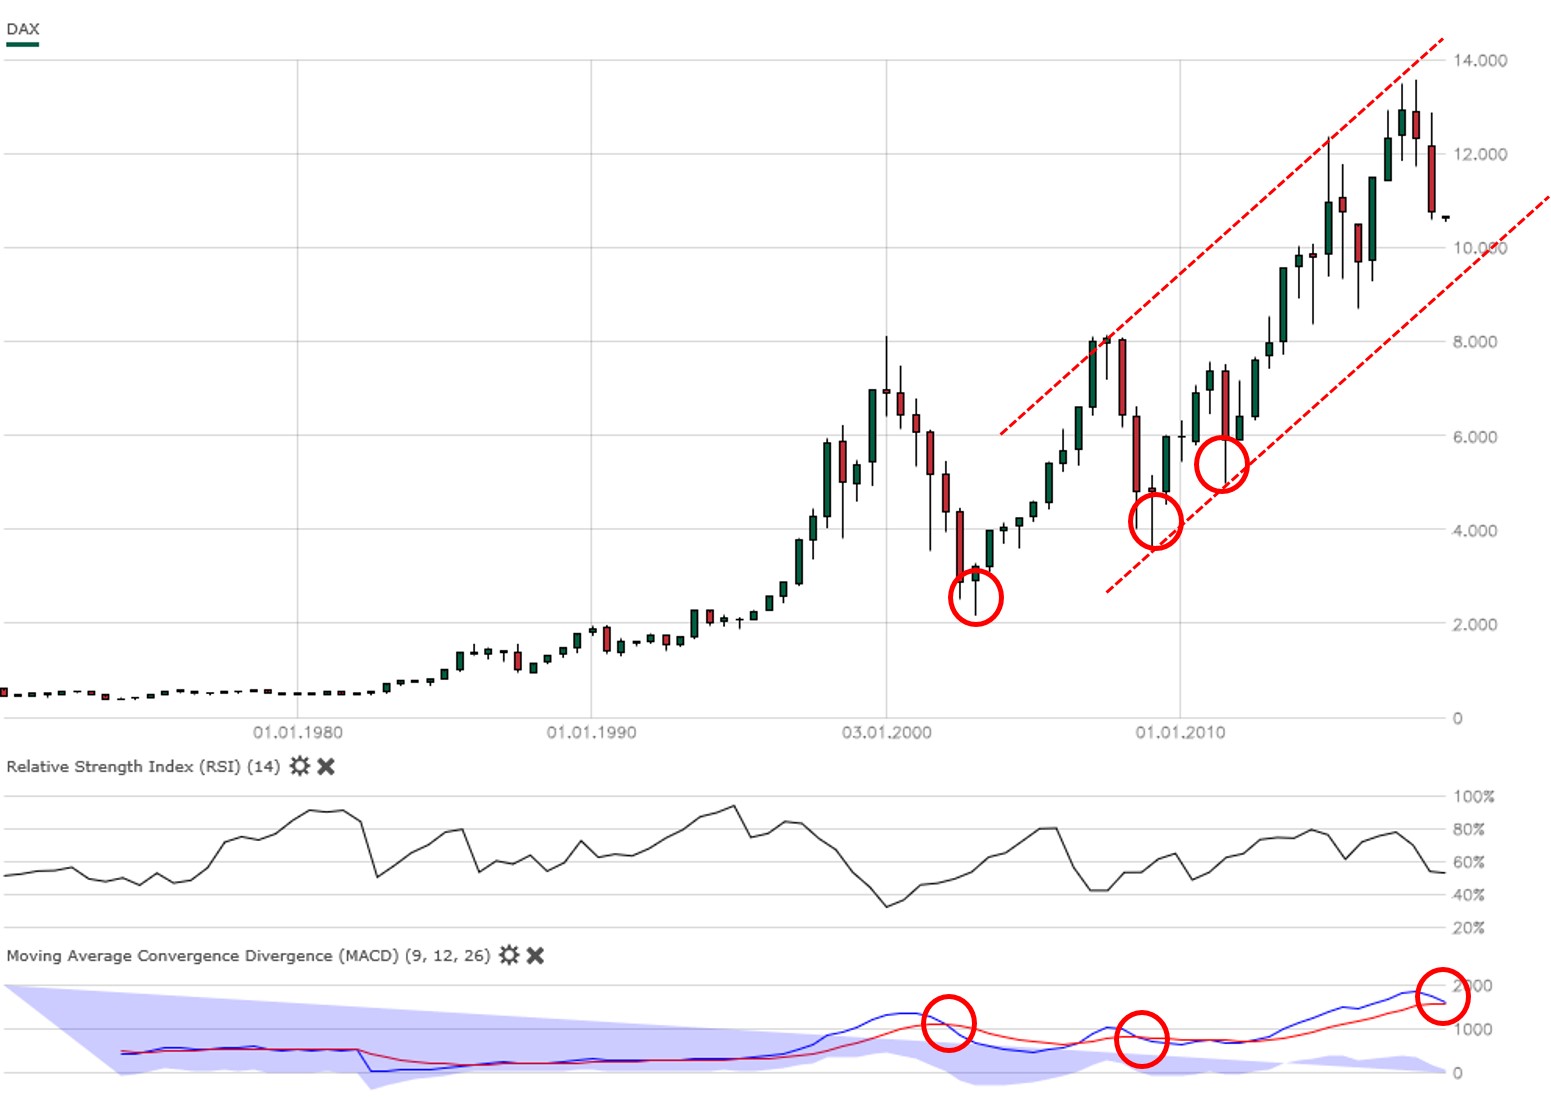
Task: Click the 60% RSI axis label
Action: pos(1469,862)
